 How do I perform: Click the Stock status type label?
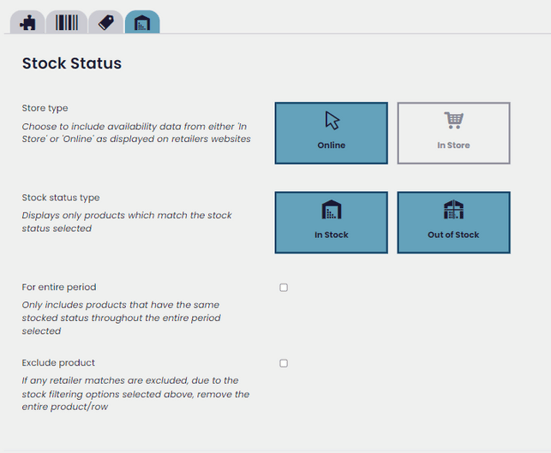coord(61,198)
